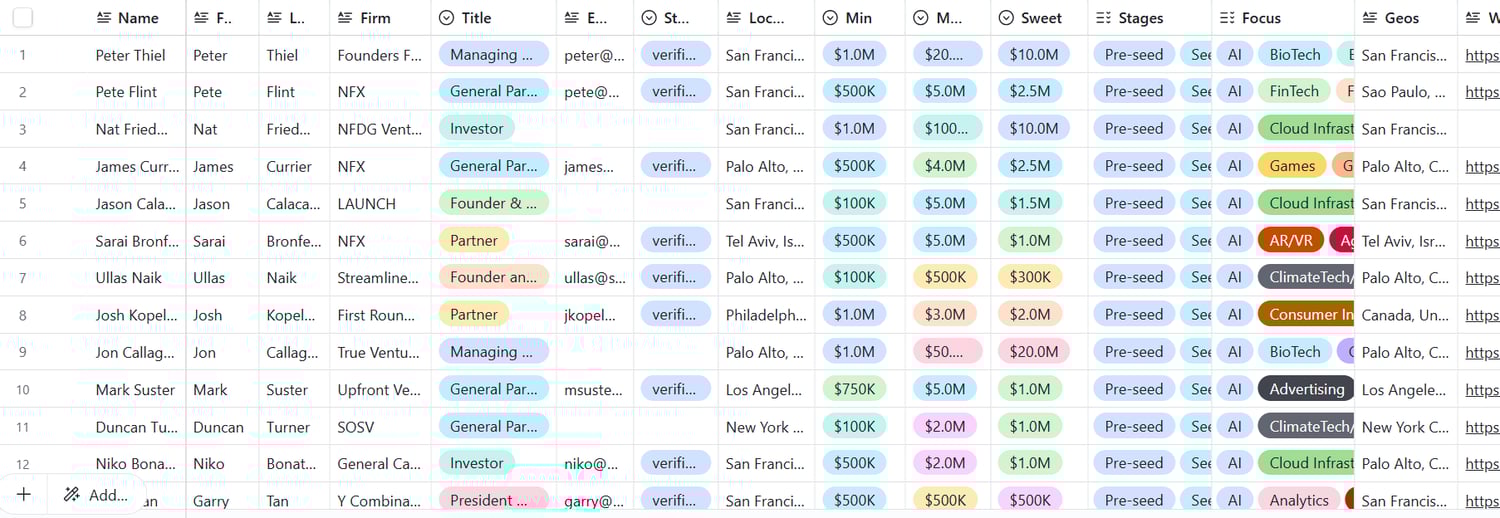Click the multi-select icon beside Stages header
The width and height of the screenshot is (1500, 518).
[x=1103, y=18]
